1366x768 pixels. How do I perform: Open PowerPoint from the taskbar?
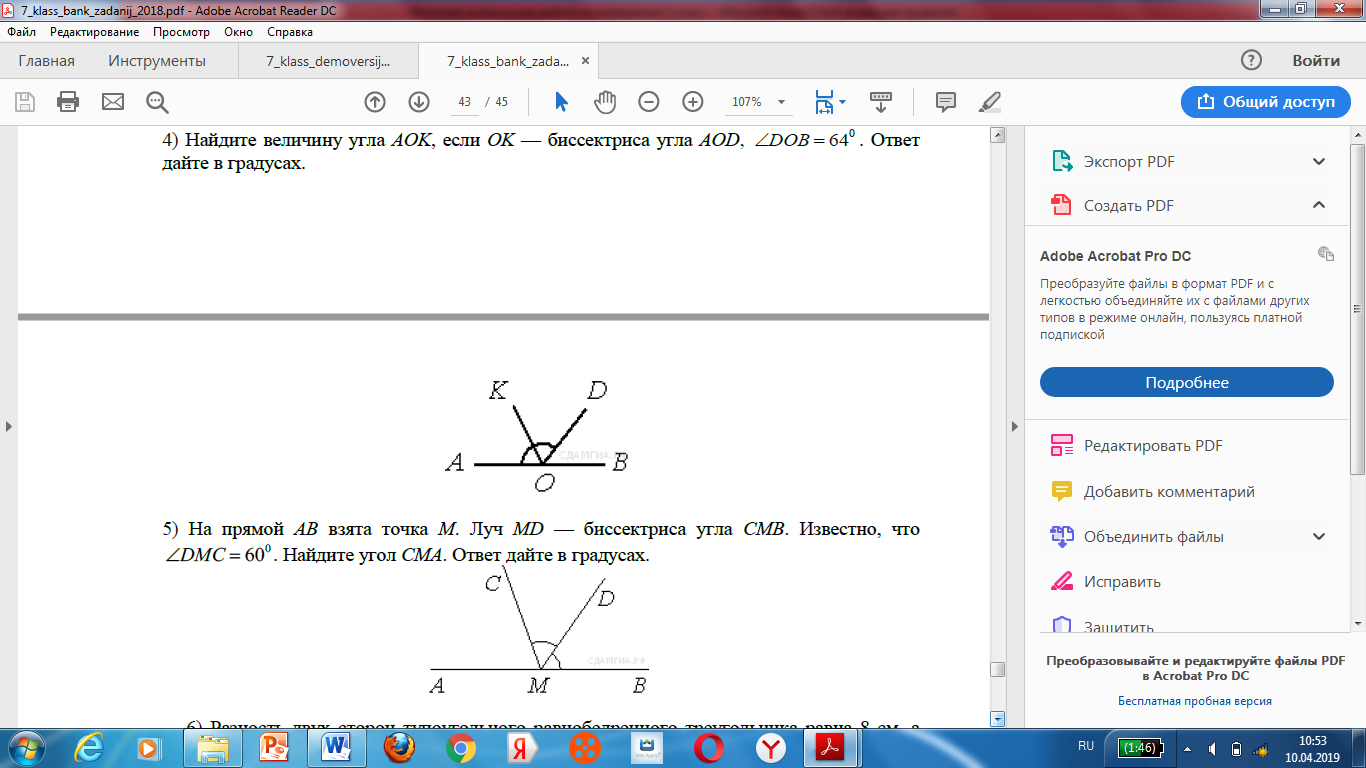coord(273,747)
